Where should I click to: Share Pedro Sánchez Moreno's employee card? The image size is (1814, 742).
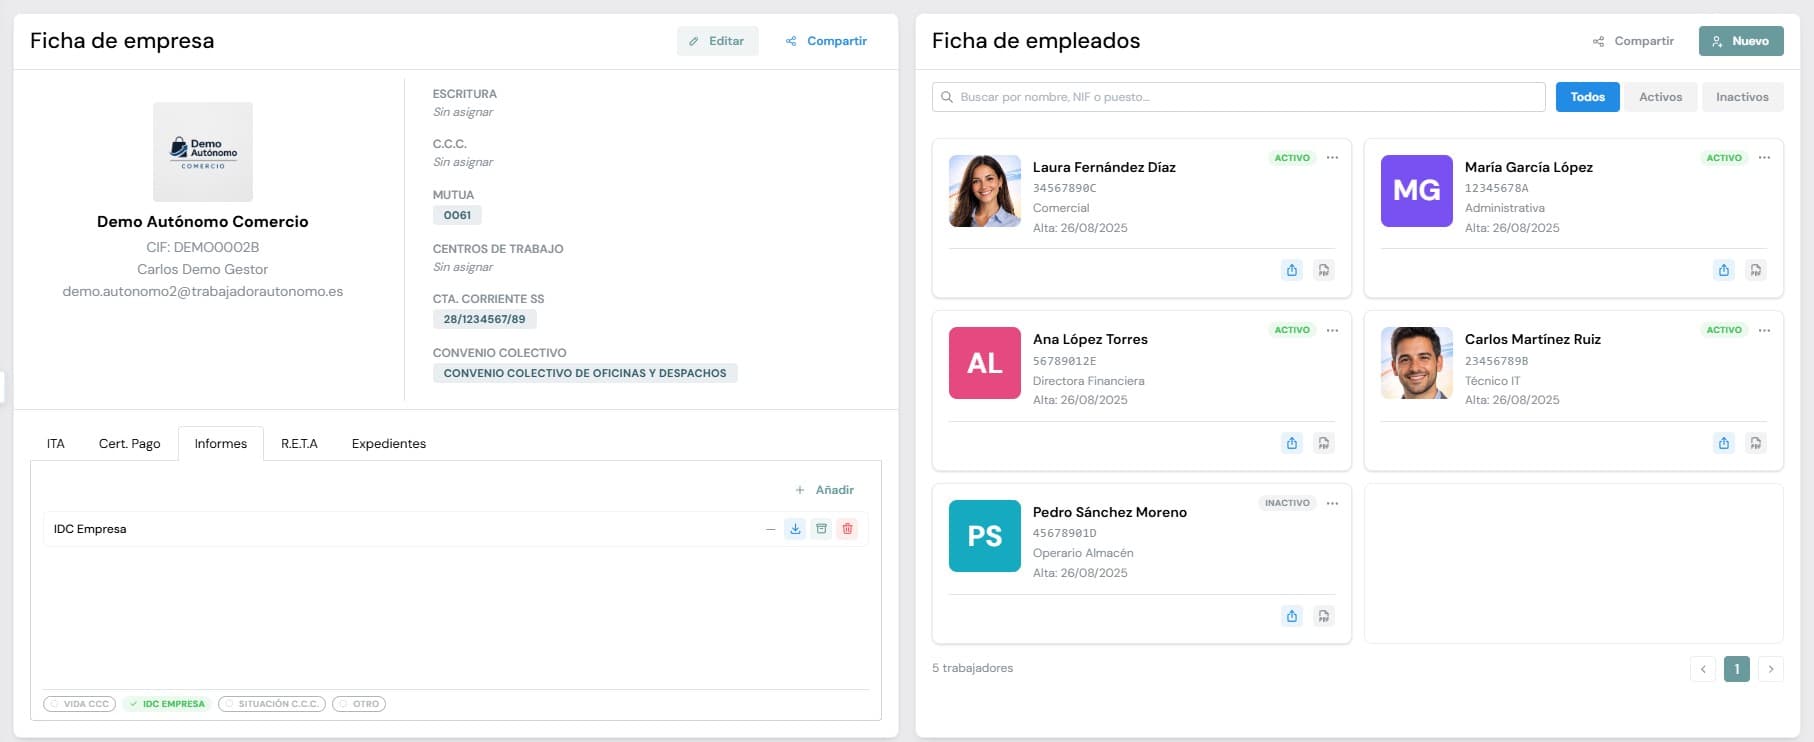(1292, 616)
